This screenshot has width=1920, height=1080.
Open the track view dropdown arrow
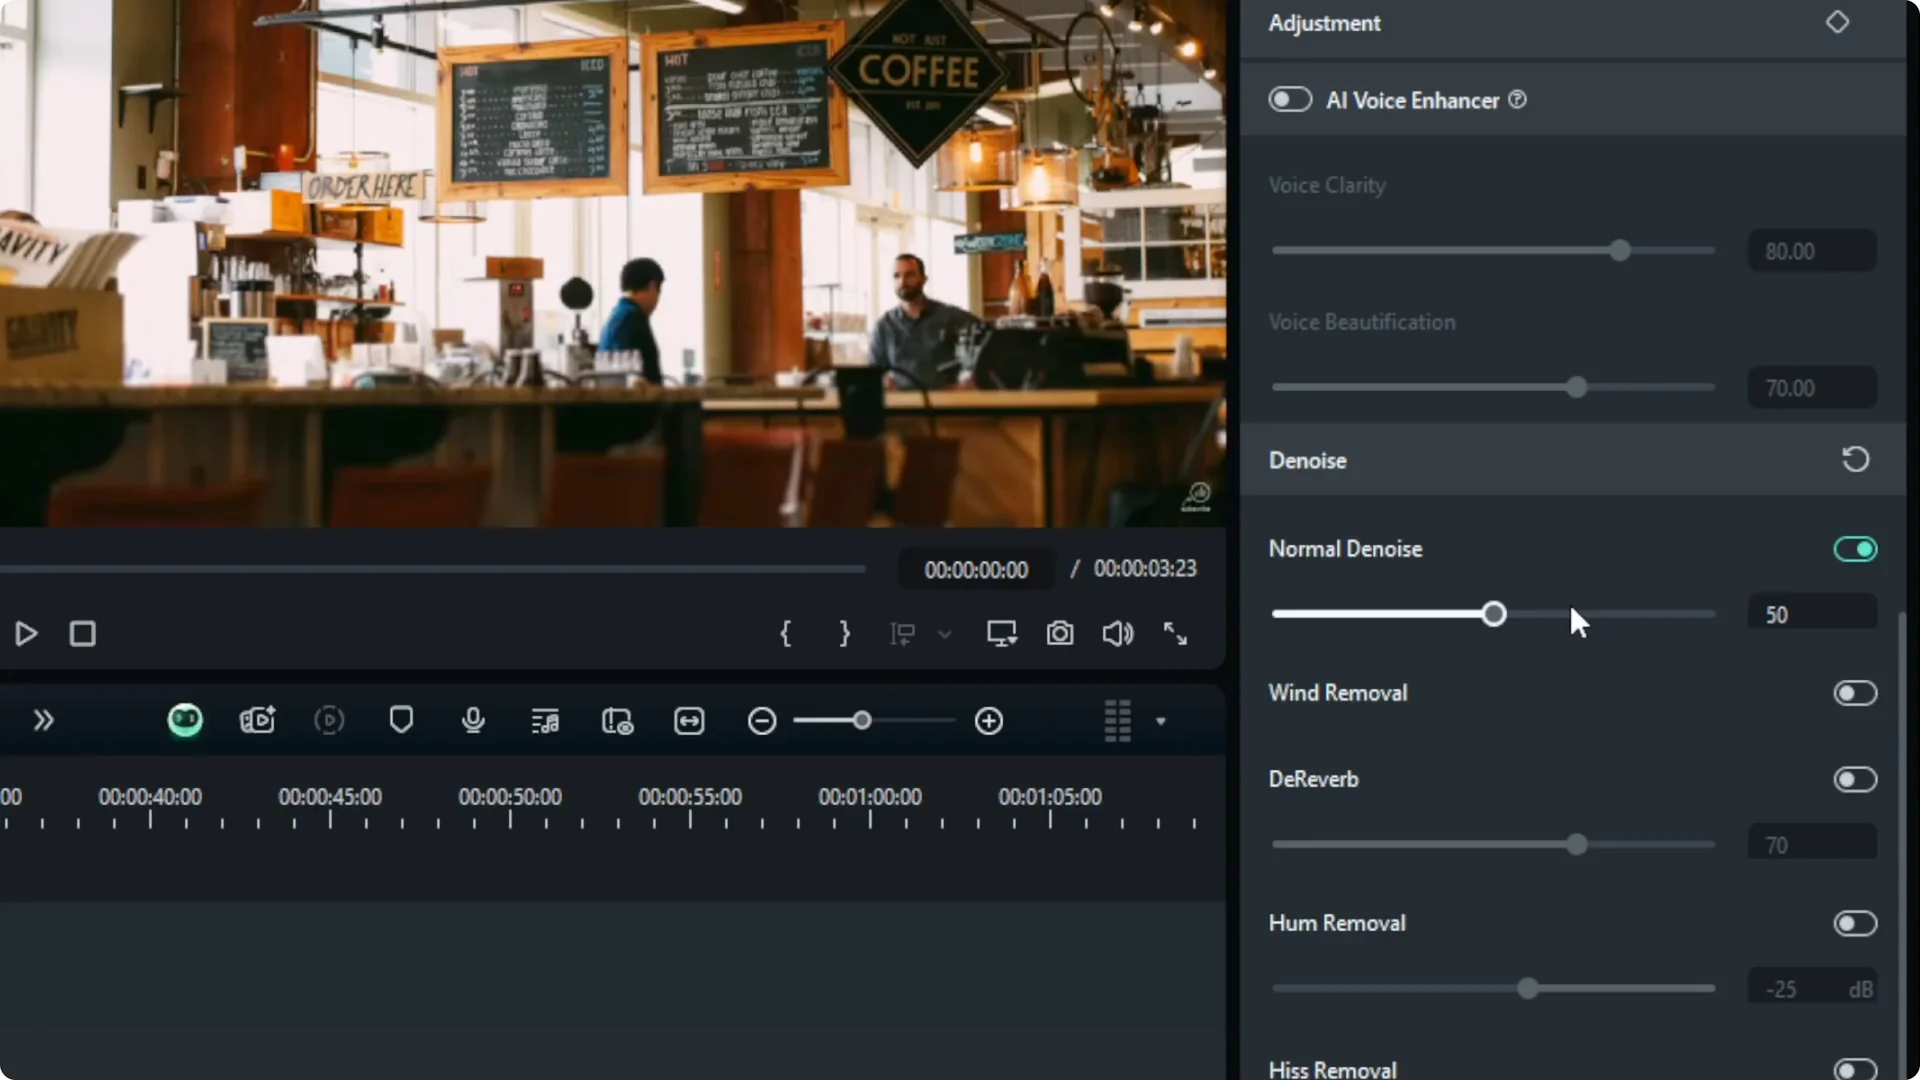click(x=1160, y=720)
